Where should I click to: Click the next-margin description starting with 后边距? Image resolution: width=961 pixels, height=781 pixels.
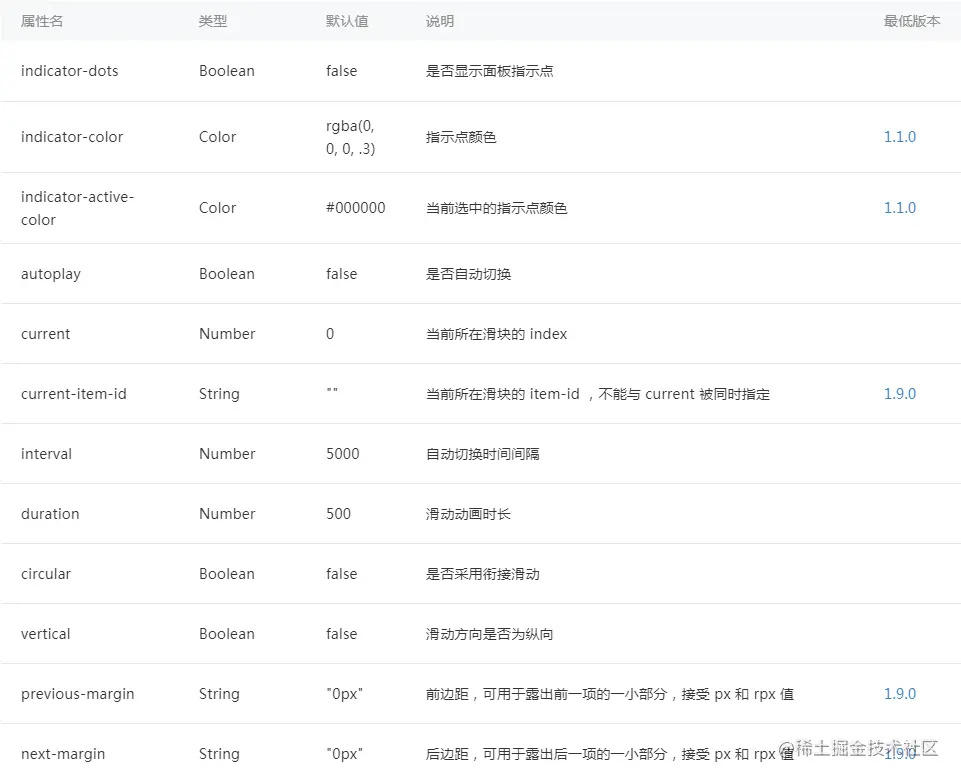(x=610, y=754)
